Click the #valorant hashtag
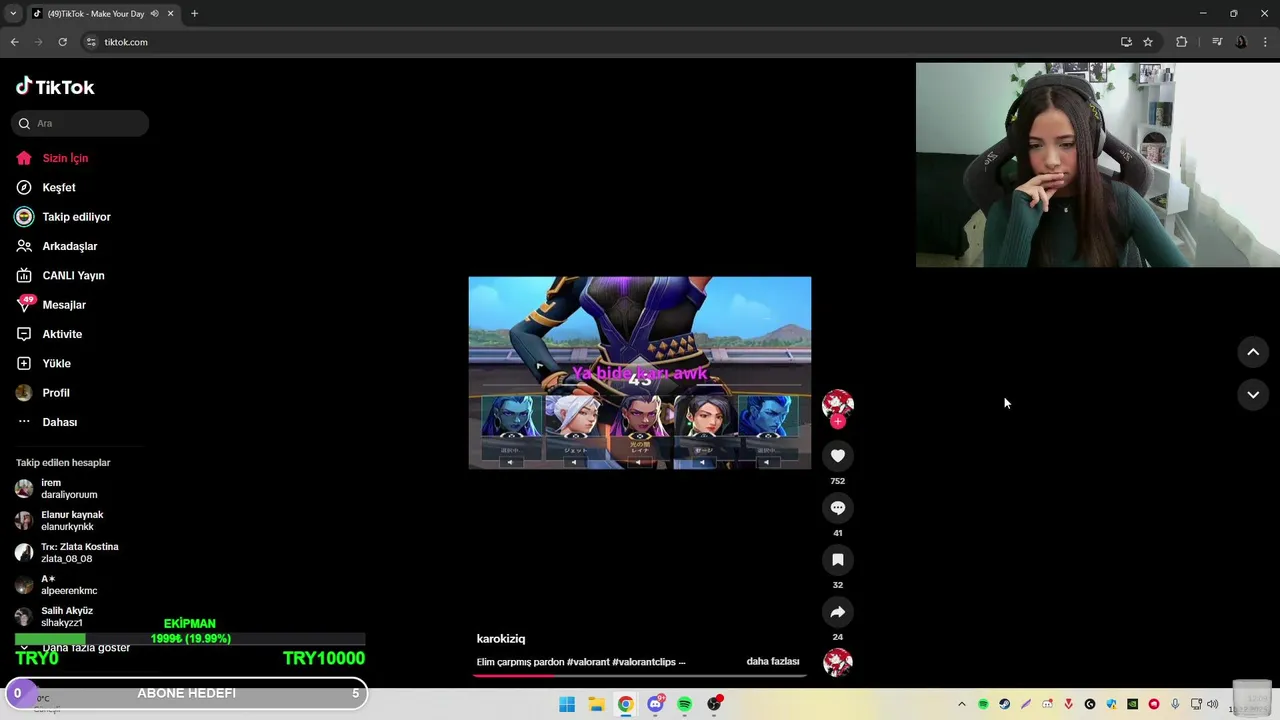The image size is (1280, 720). (x=587, y=662)
